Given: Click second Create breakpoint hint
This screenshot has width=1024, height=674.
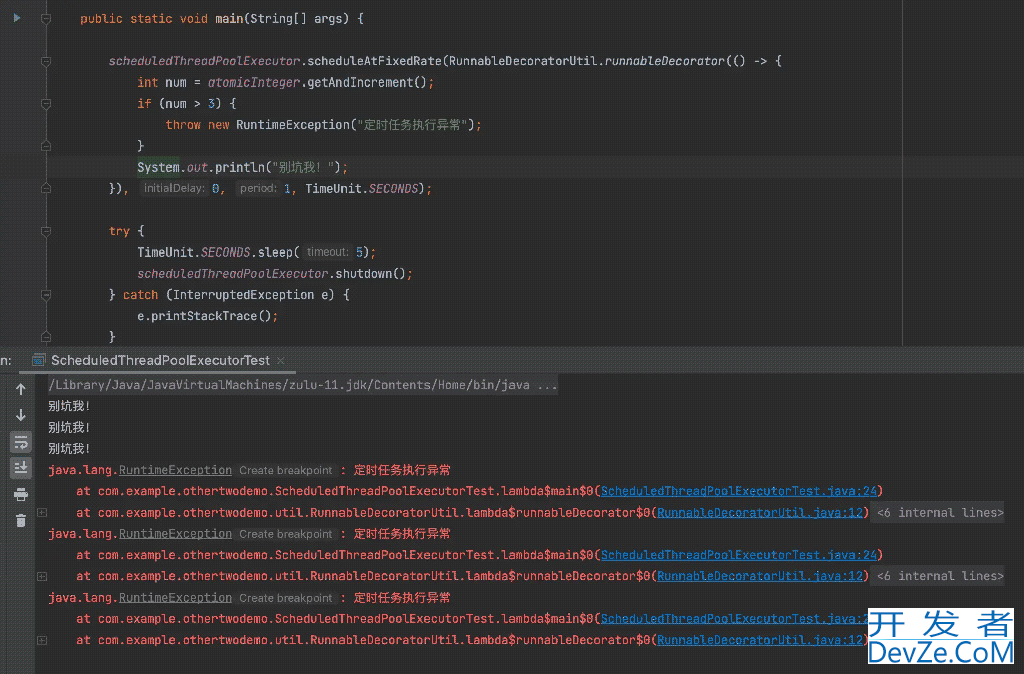Looking at the screenshot, I should (x=285, y=534).
